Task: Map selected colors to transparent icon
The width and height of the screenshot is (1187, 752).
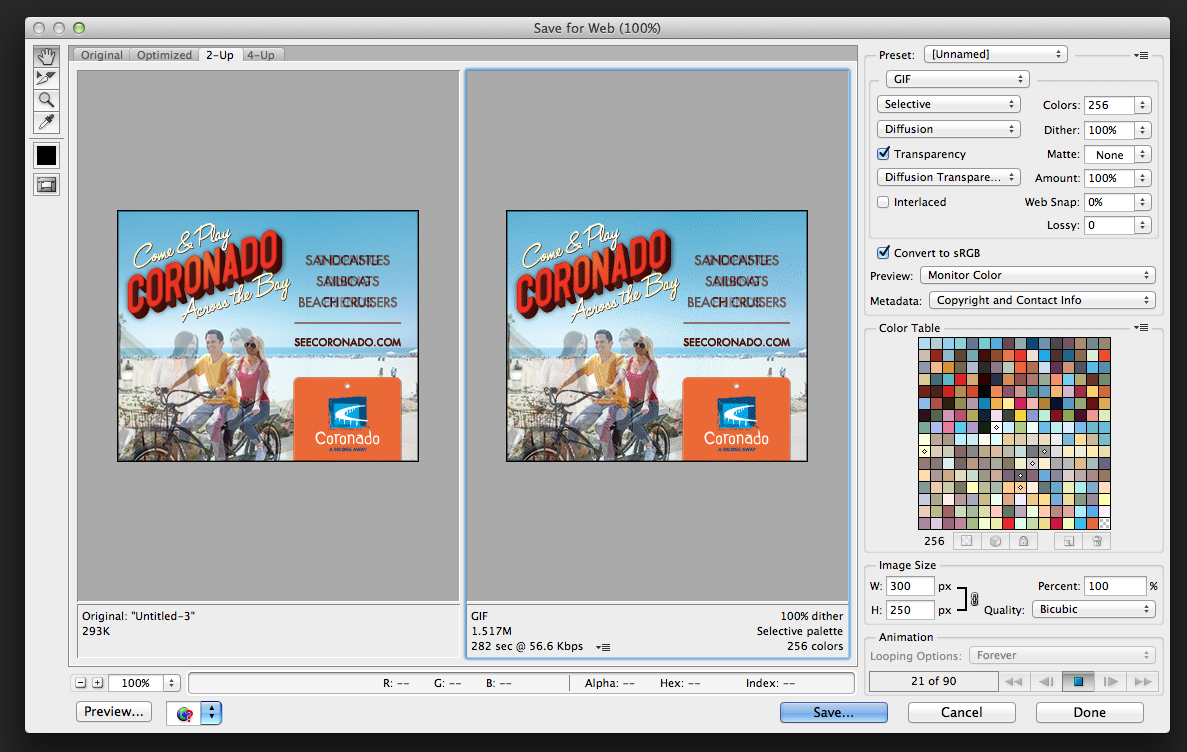Action: point(967,541)
